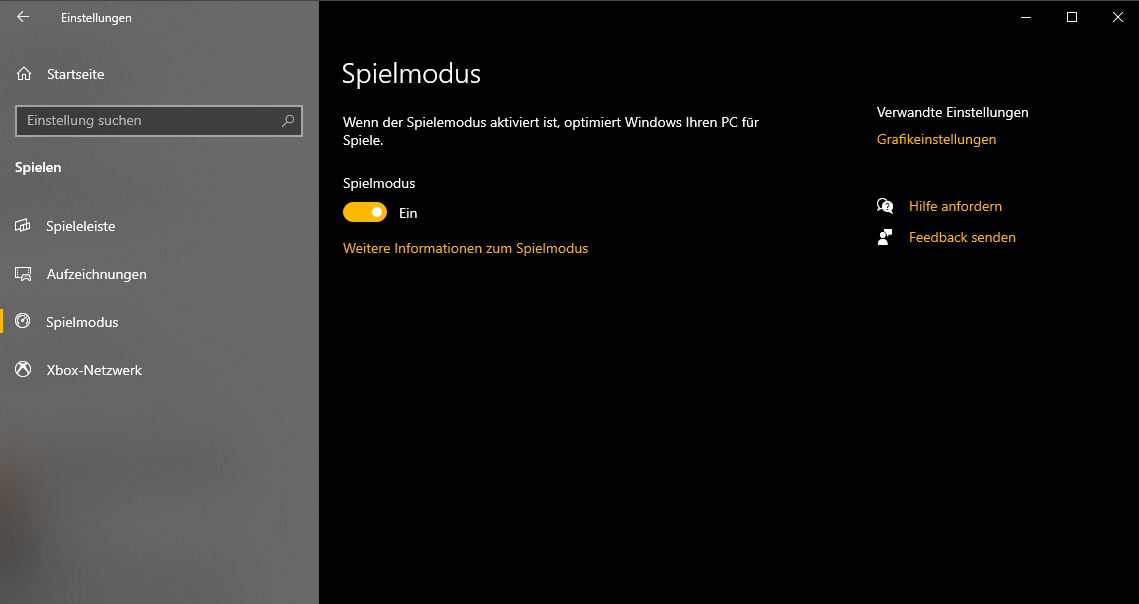Click the Spieleleiste sidebar icon
This screenshot has width=1139, height=604.
[23, 226]
